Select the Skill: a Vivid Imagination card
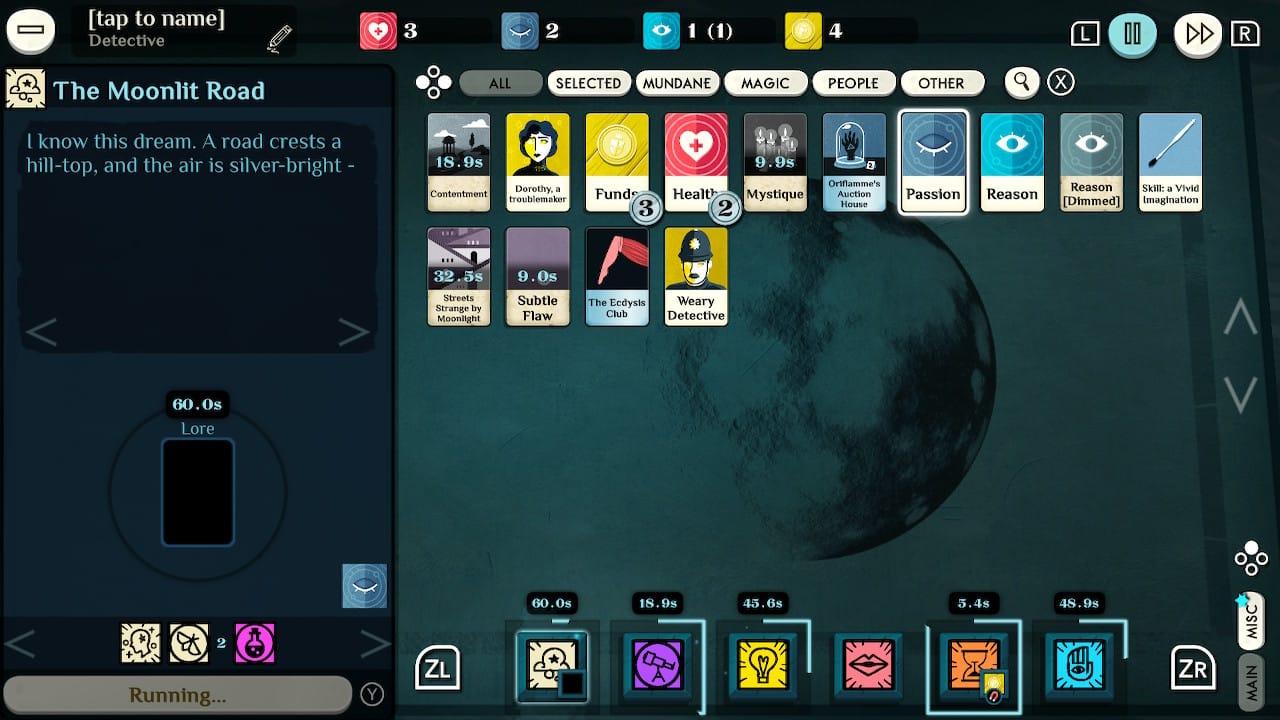This screenshot has height=720, width=1280. (x=1169, y=161)
